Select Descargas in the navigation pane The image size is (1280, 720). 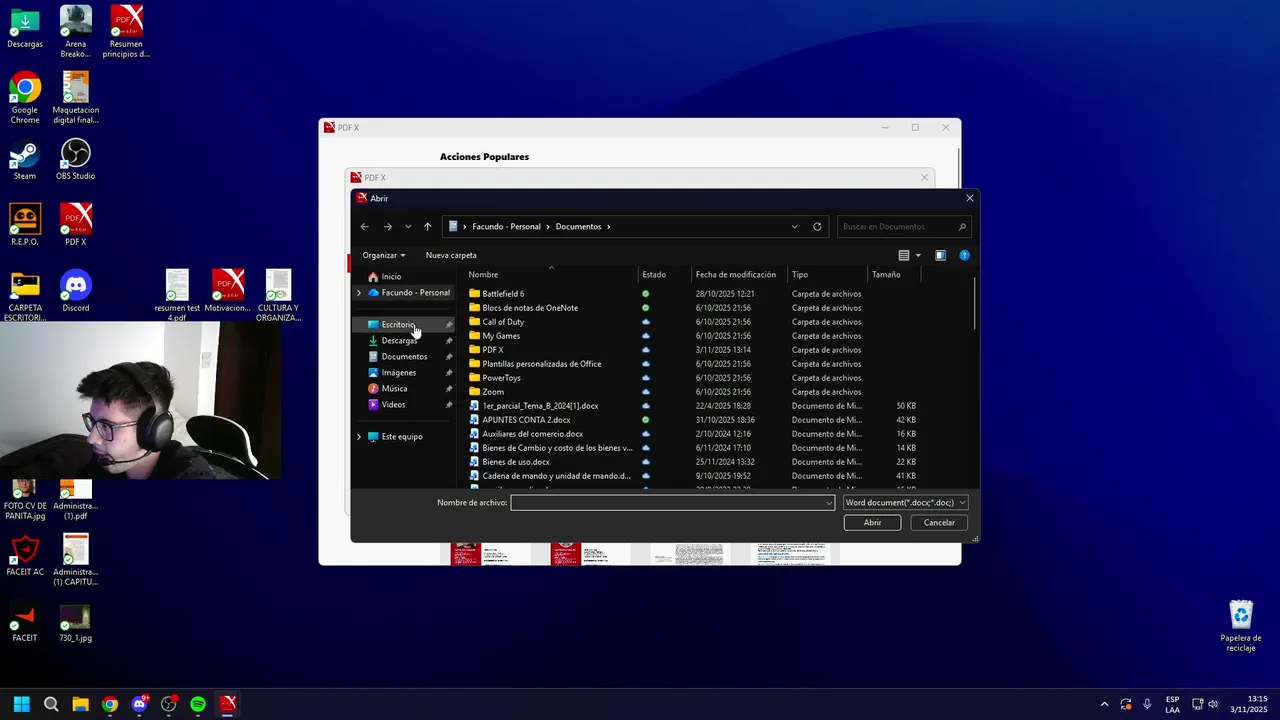399,341
